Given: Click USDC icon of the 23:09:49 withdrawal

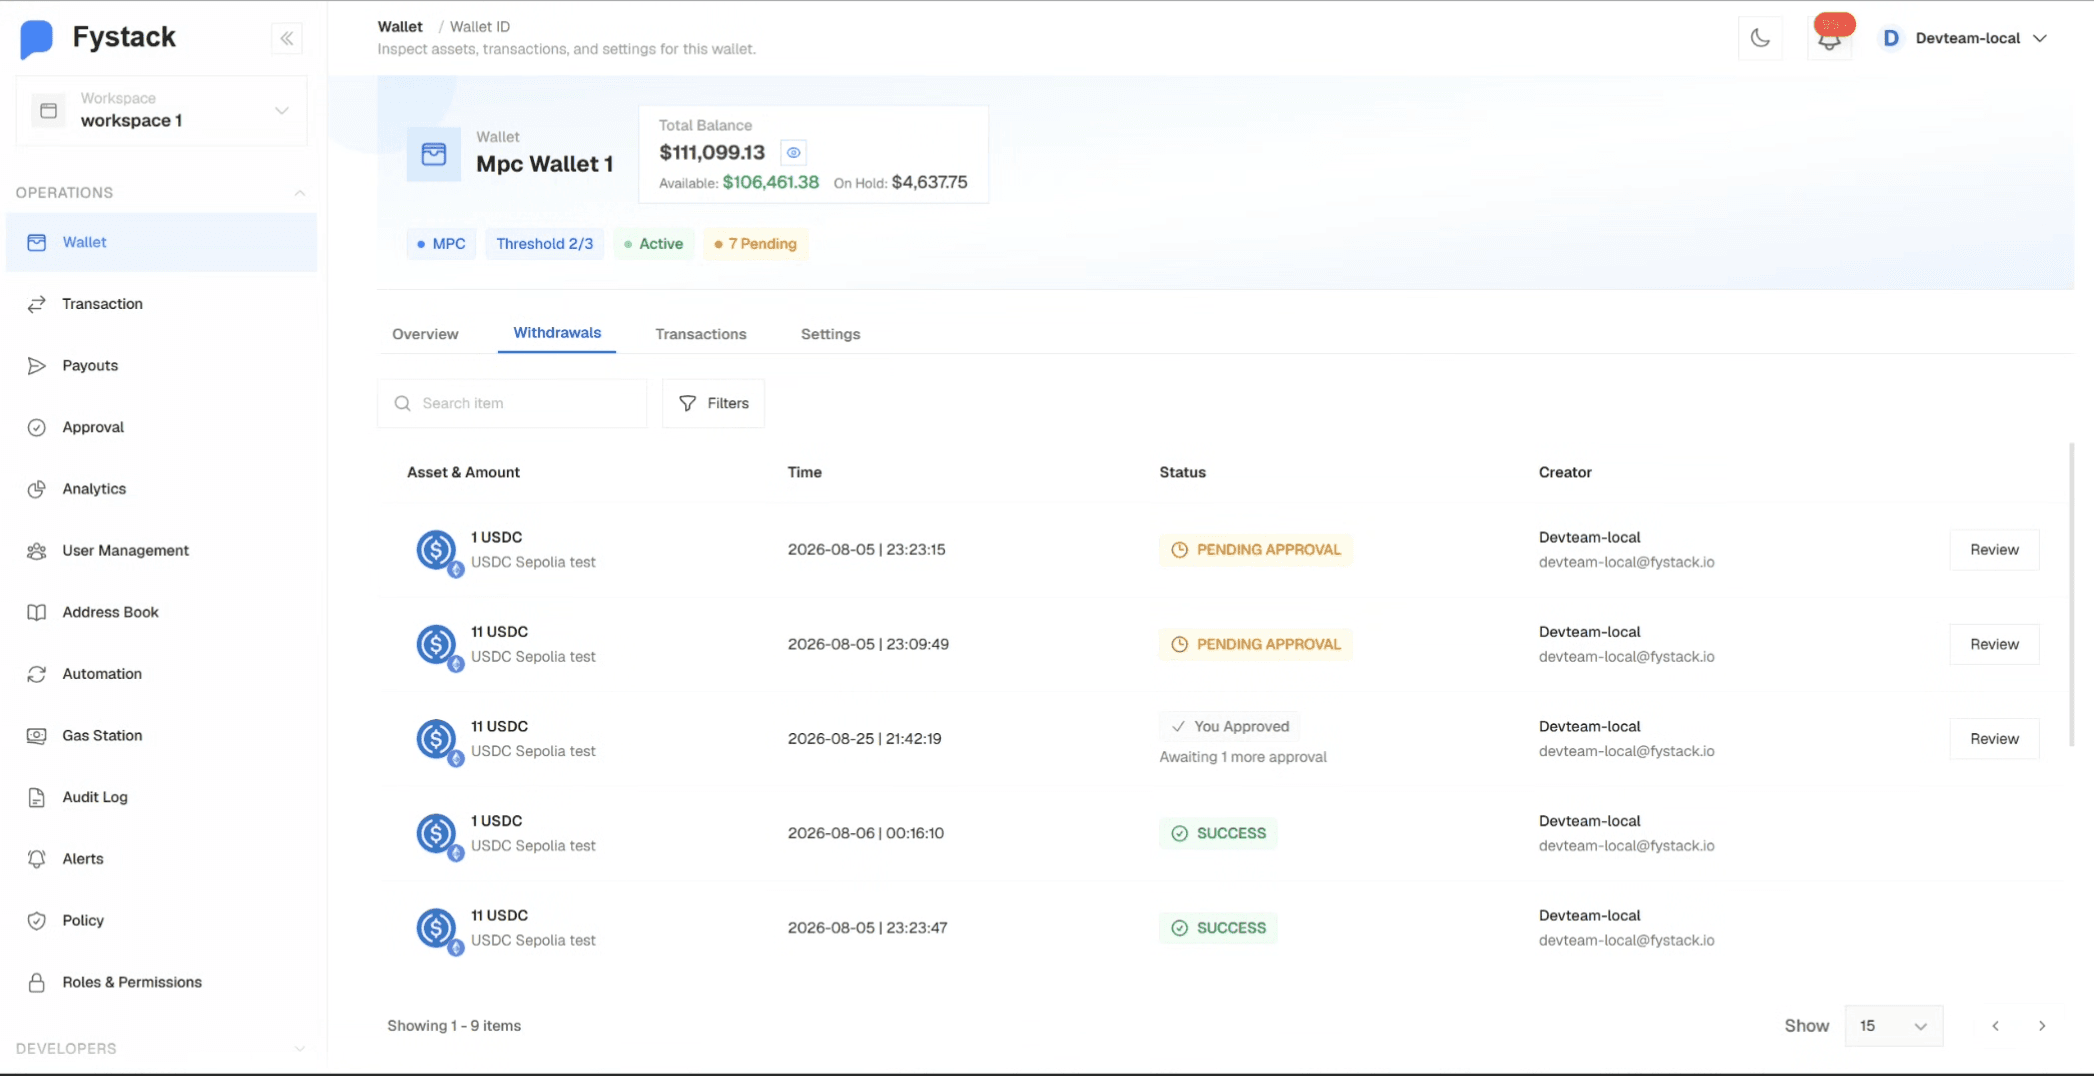Looking at the screenshot, I should (438, 646).
